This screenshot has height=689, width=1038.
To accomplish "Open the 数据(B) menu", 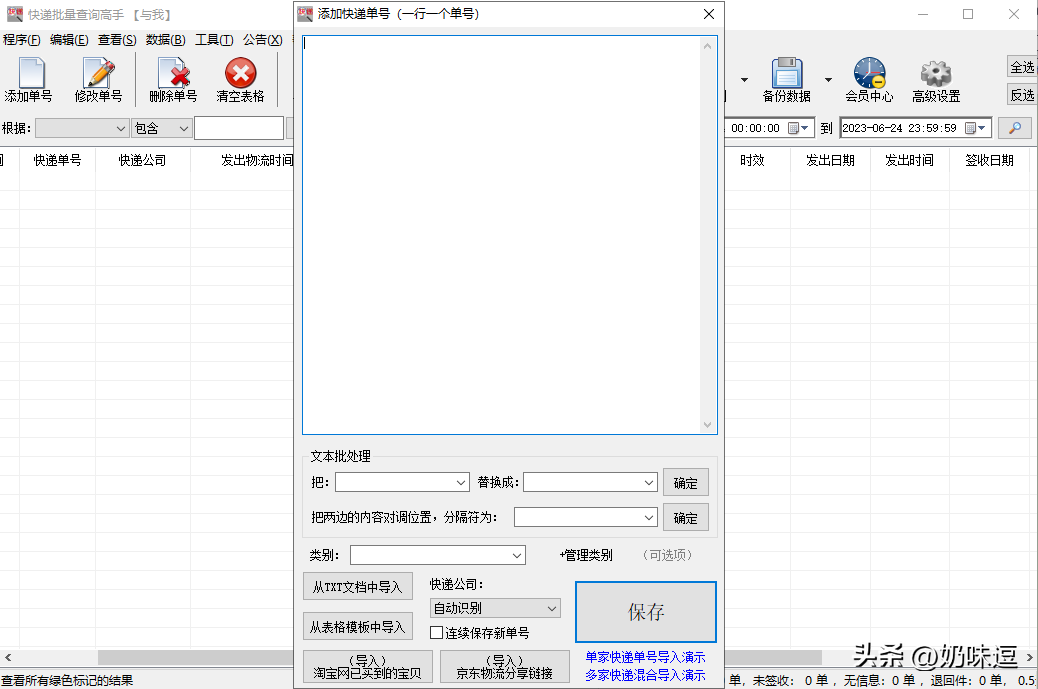I will (x=165, y=40).
